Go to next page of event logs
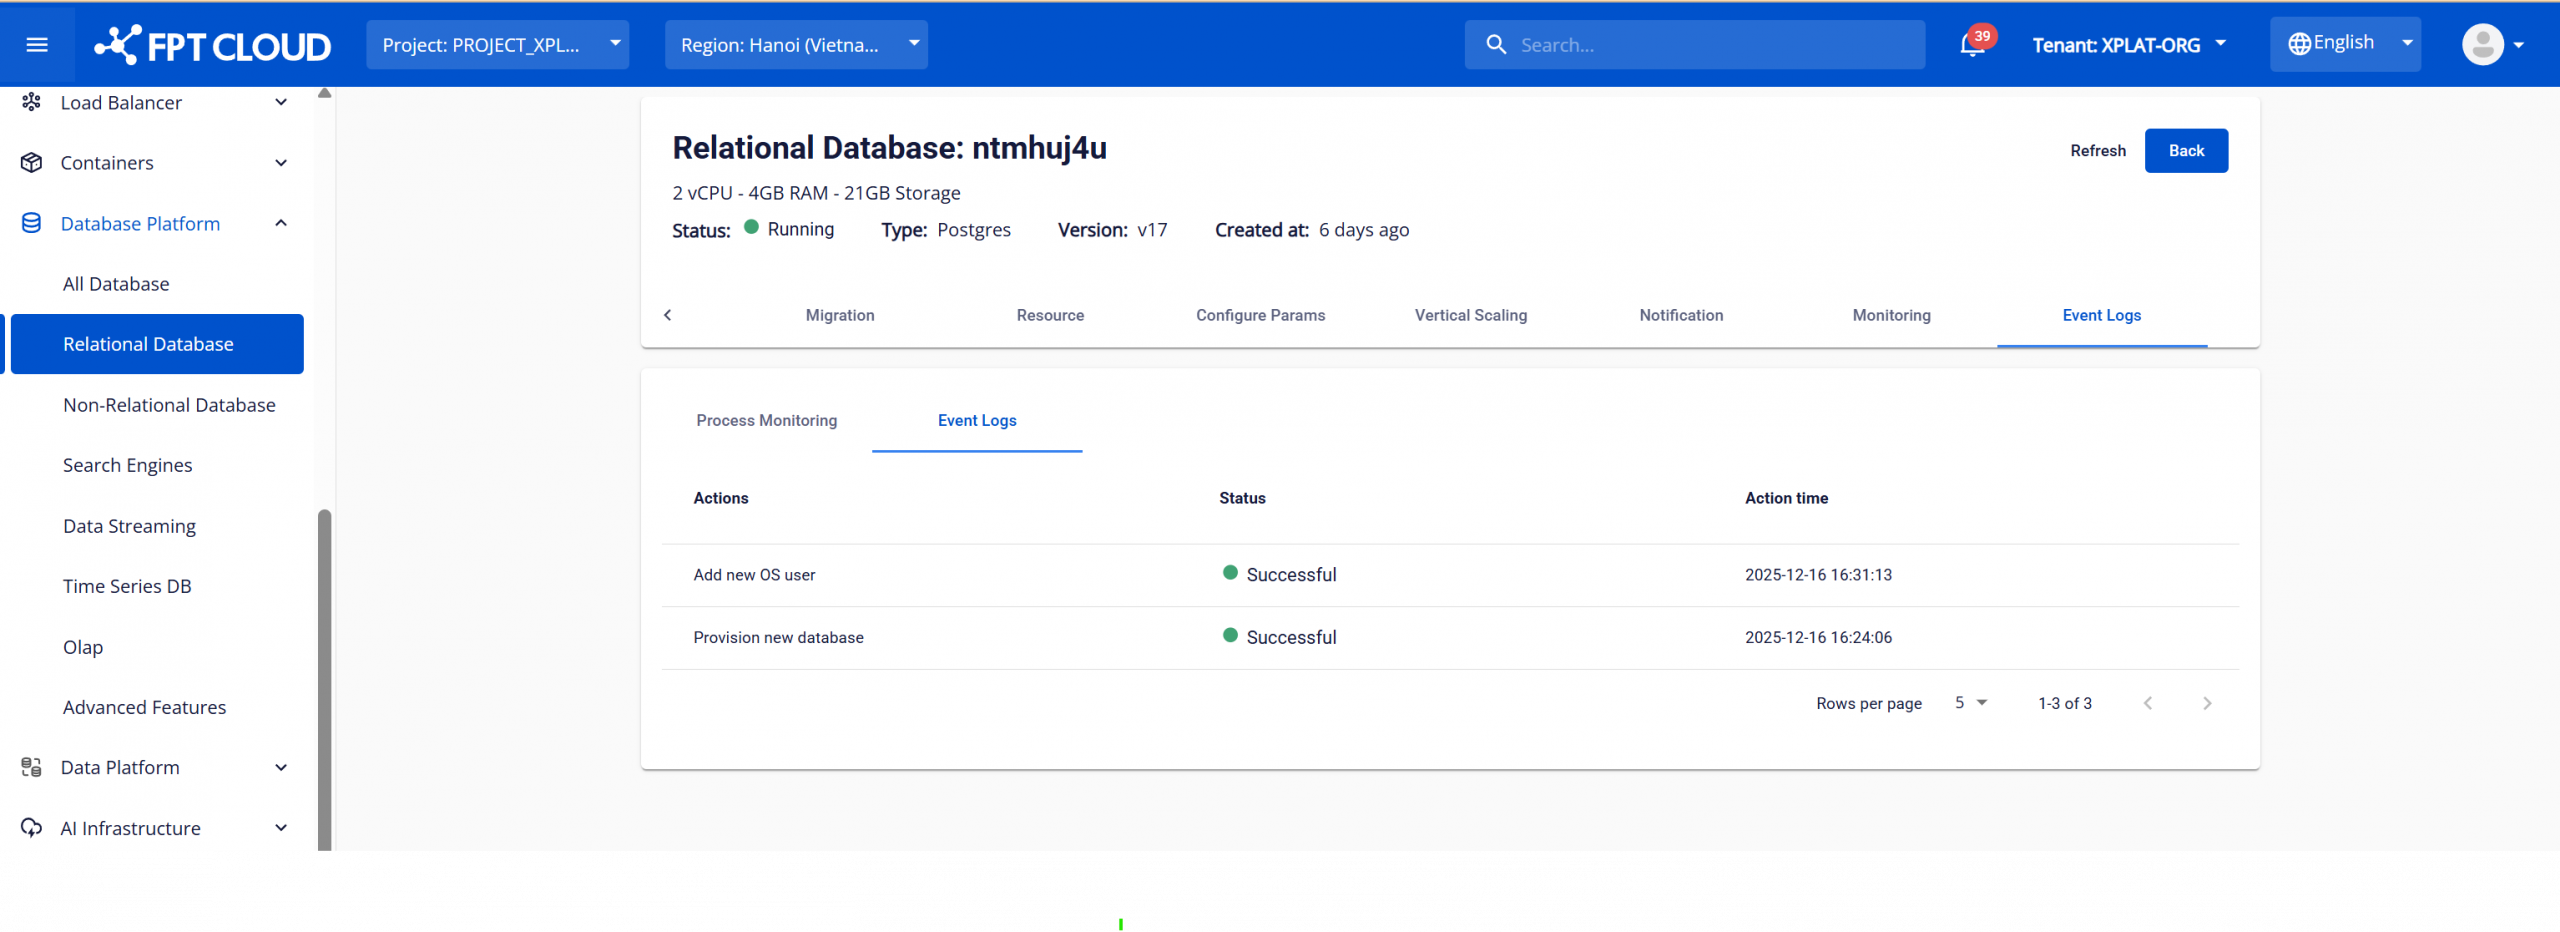Viewport: 2560px width, 932px height. [2207, 704]
